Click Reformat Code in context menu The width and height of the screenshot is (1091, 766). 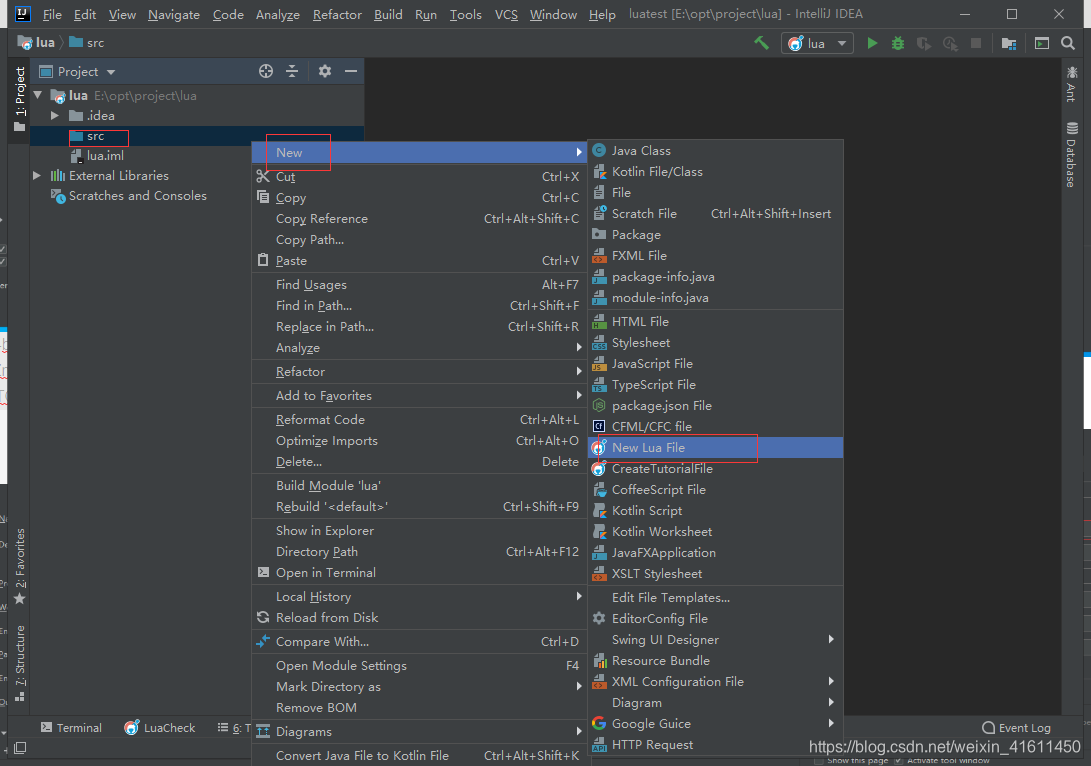420,420
